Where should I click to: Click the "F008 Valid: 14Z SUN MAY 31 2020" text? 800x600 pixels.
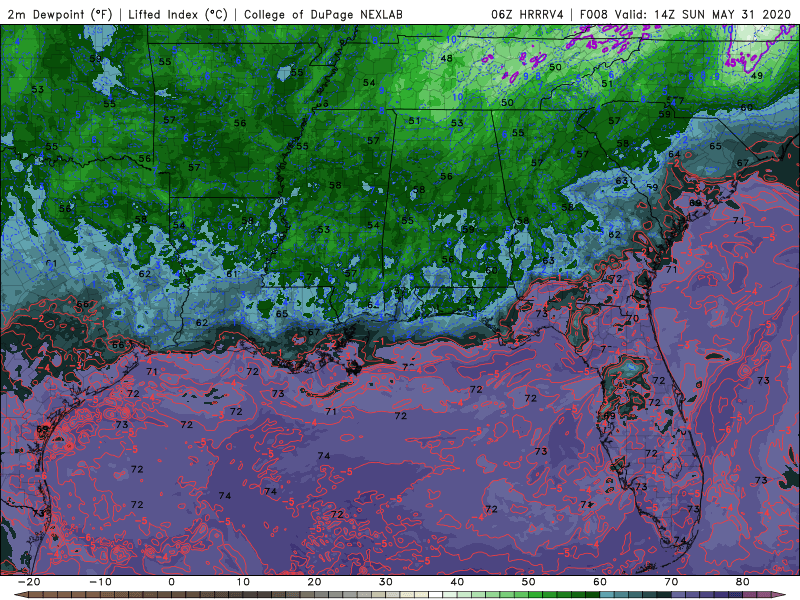pyautogui.click(x=685, y=14)
